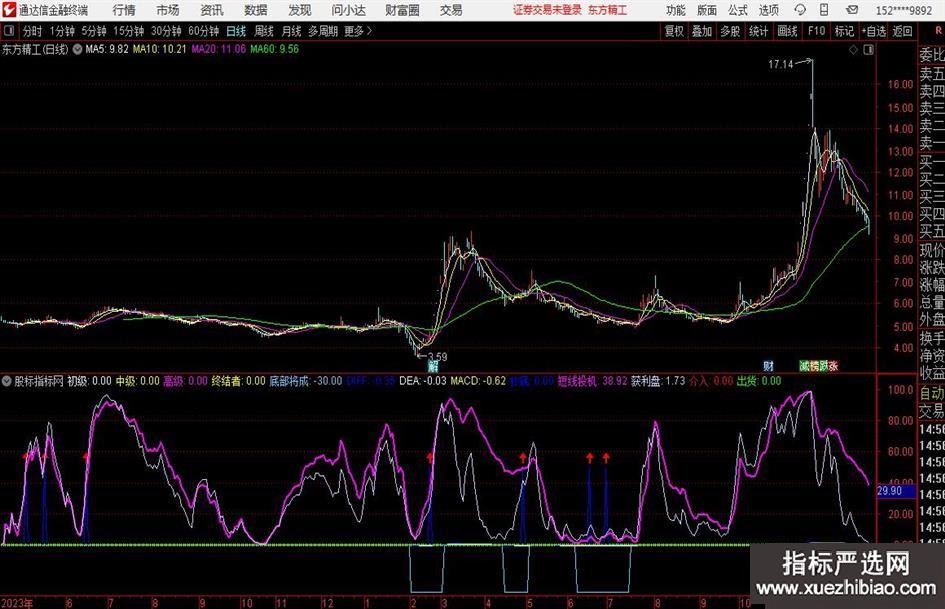The width and height of the screenshot is (945, 609).
Task: Click the 通达信 app logo icon
Action: (8, 10)
